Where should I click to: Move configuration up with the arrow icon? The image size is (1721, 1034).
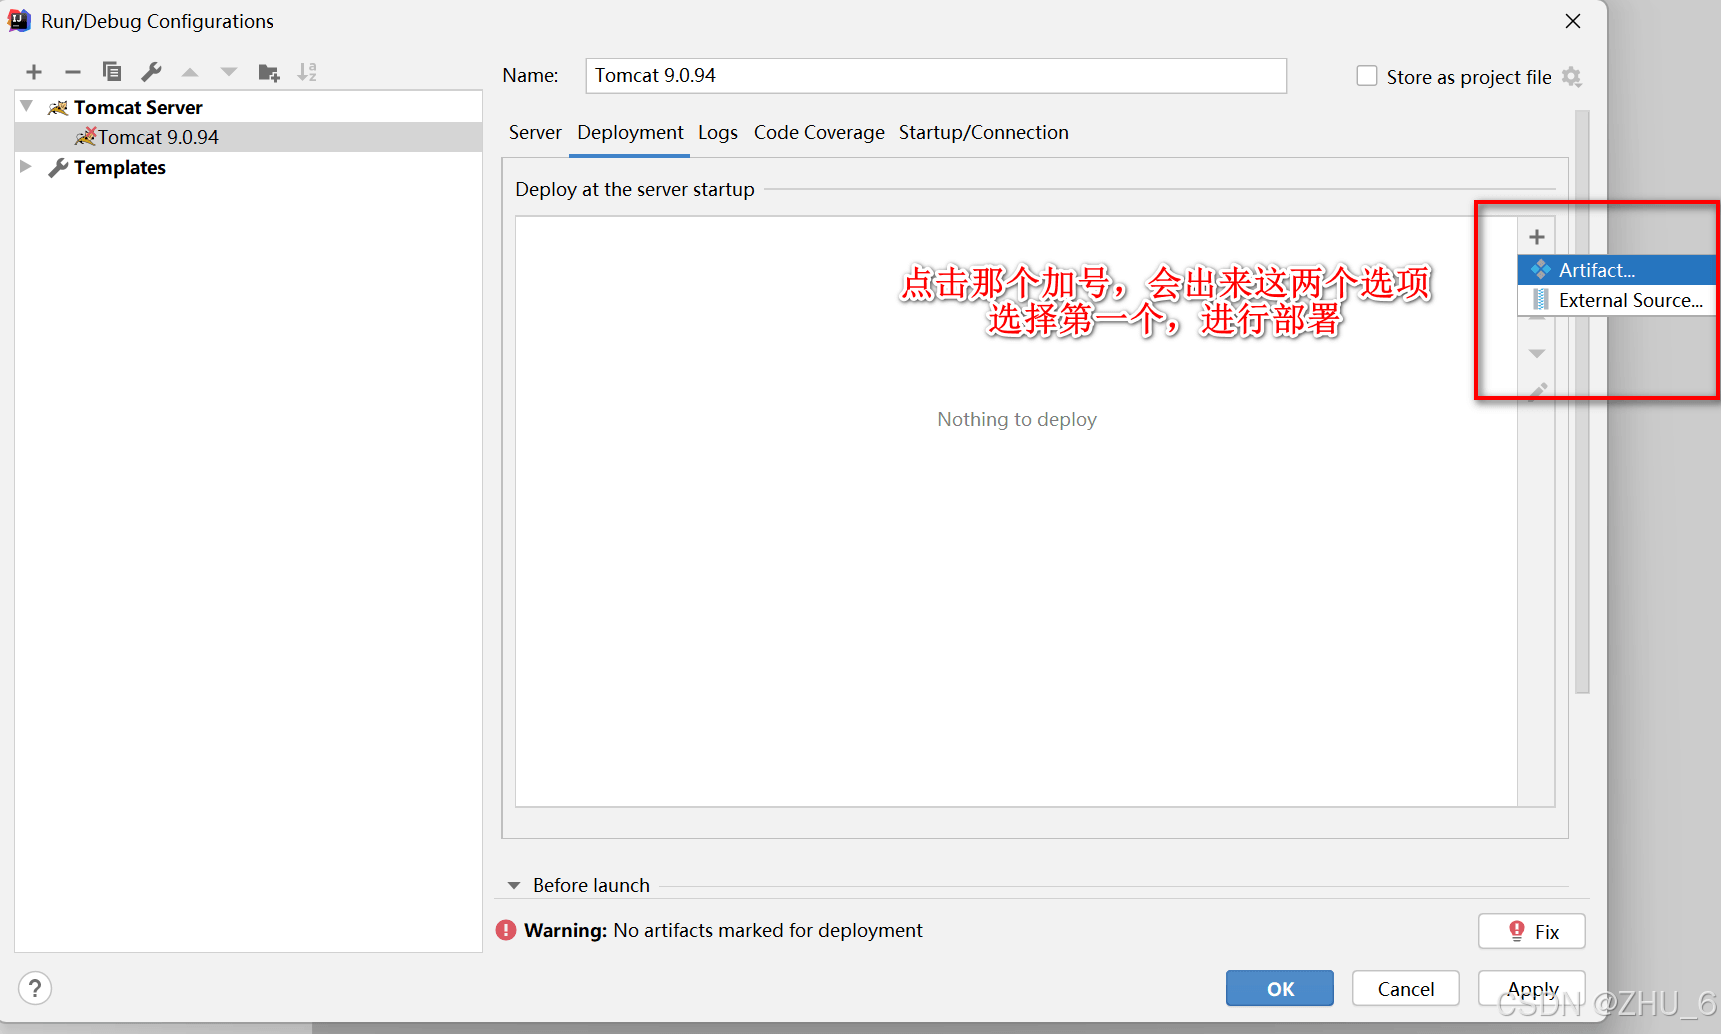(190, 72)
